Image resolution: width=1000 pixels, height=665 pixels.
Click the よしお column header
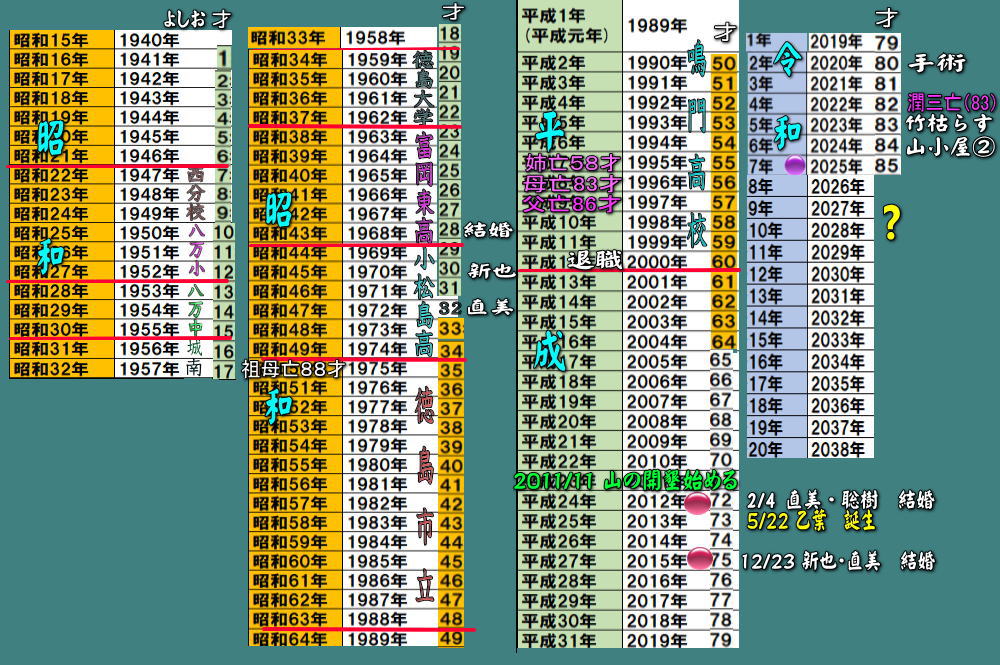pos(184,19)
